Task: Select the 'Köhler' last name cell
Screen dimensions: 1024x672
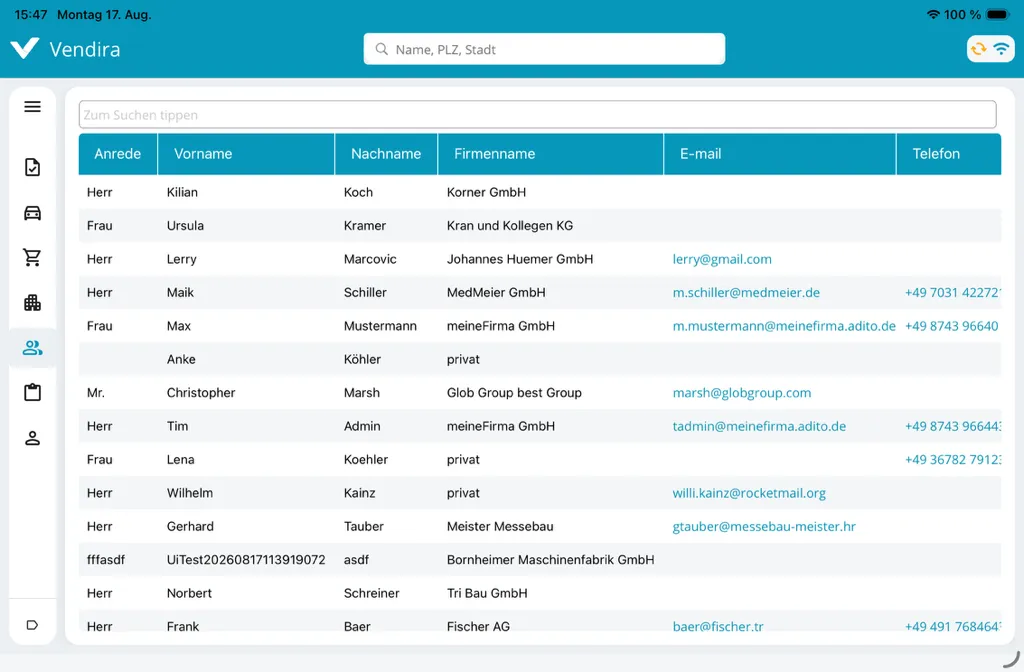Action: [362, 359]
